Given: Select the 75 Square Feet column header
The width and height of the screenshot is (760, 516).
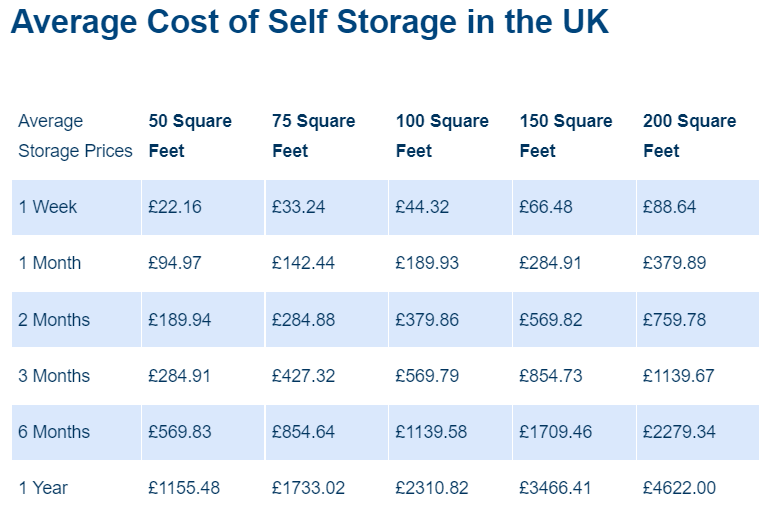Looking at the screenshot, I should (x=313, y=136).
